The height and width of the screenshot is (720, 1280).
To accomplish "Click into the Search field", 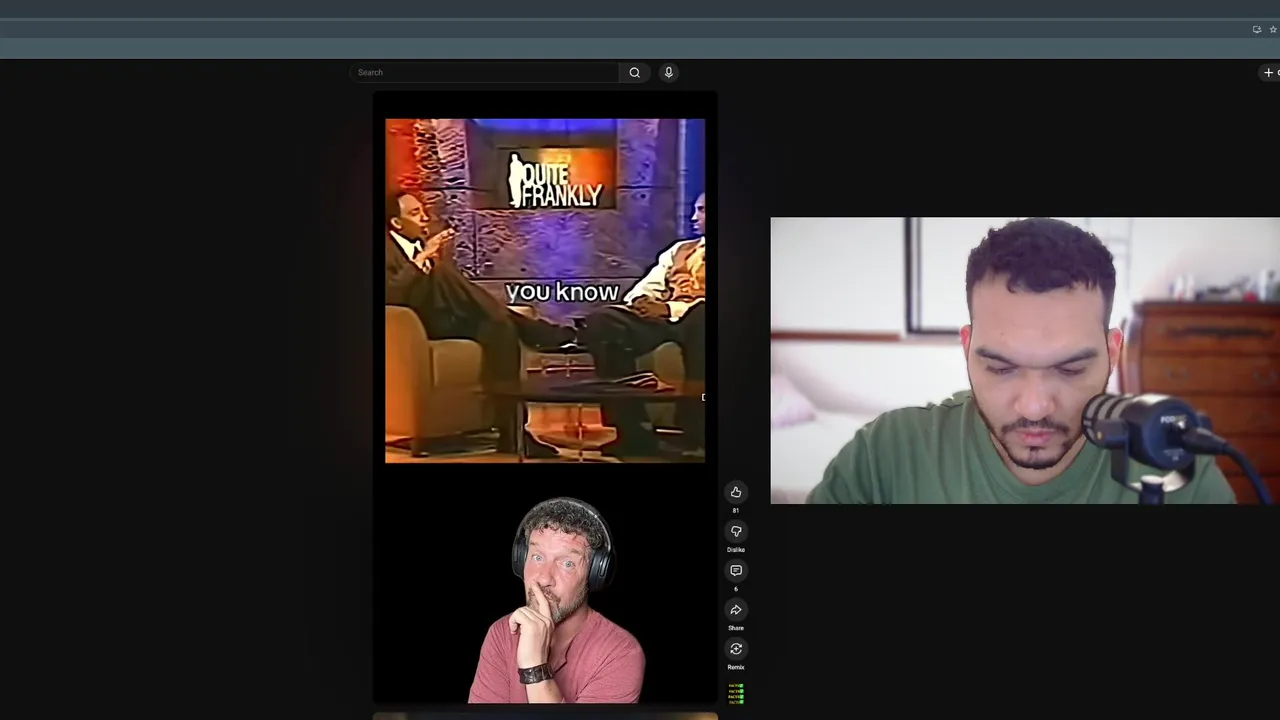I will tap(485, 72).
